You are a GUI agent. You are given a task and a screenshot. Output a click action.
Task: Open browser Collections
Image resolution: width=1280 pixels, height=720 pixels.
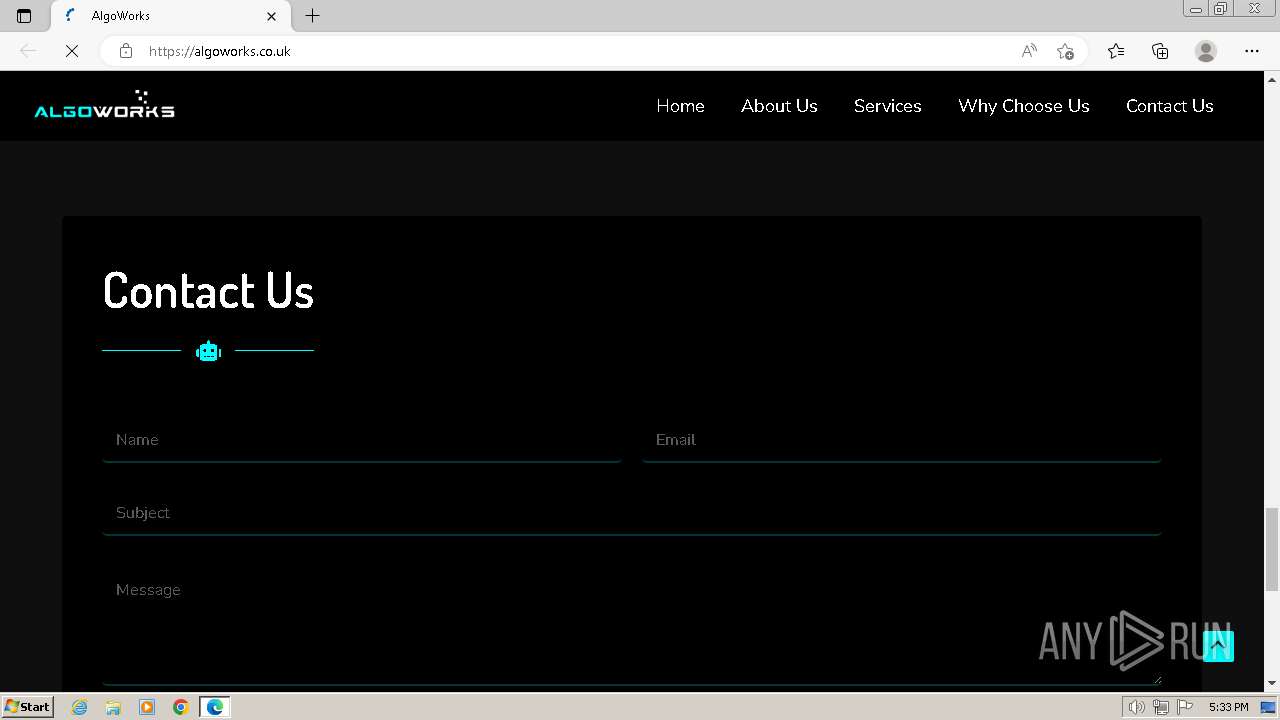coord(1160,51)
